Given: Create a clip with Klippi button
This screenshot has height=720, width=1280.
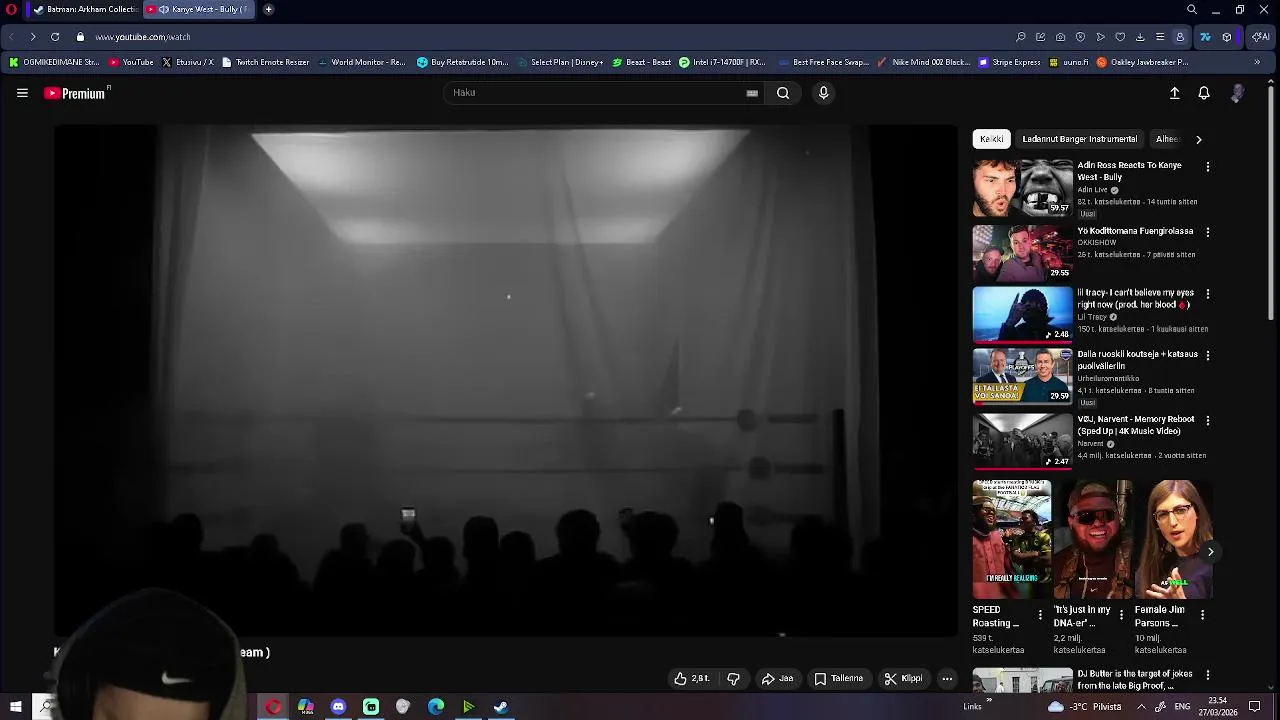Looking at the screenshot, I should click(903, 678).
